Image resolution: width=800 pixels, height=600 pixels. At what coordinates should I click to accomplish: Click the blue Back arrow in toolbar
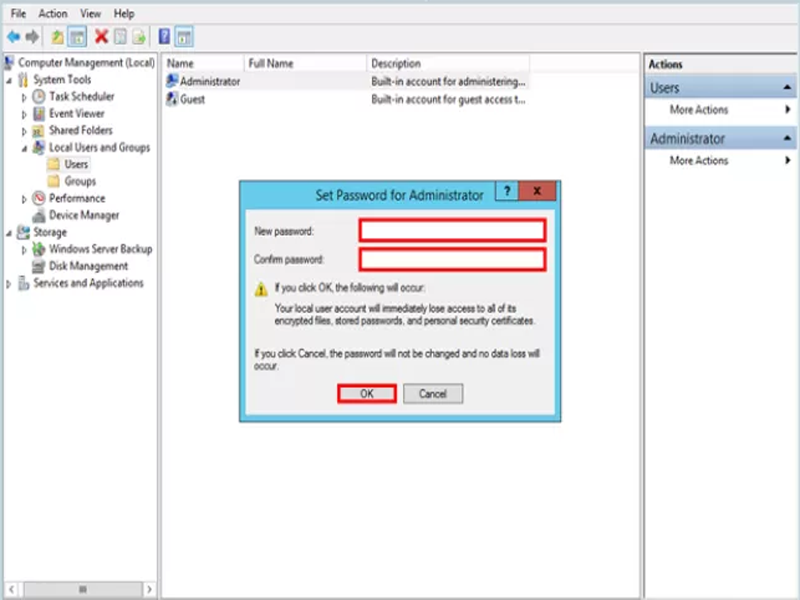click(13, 37)
